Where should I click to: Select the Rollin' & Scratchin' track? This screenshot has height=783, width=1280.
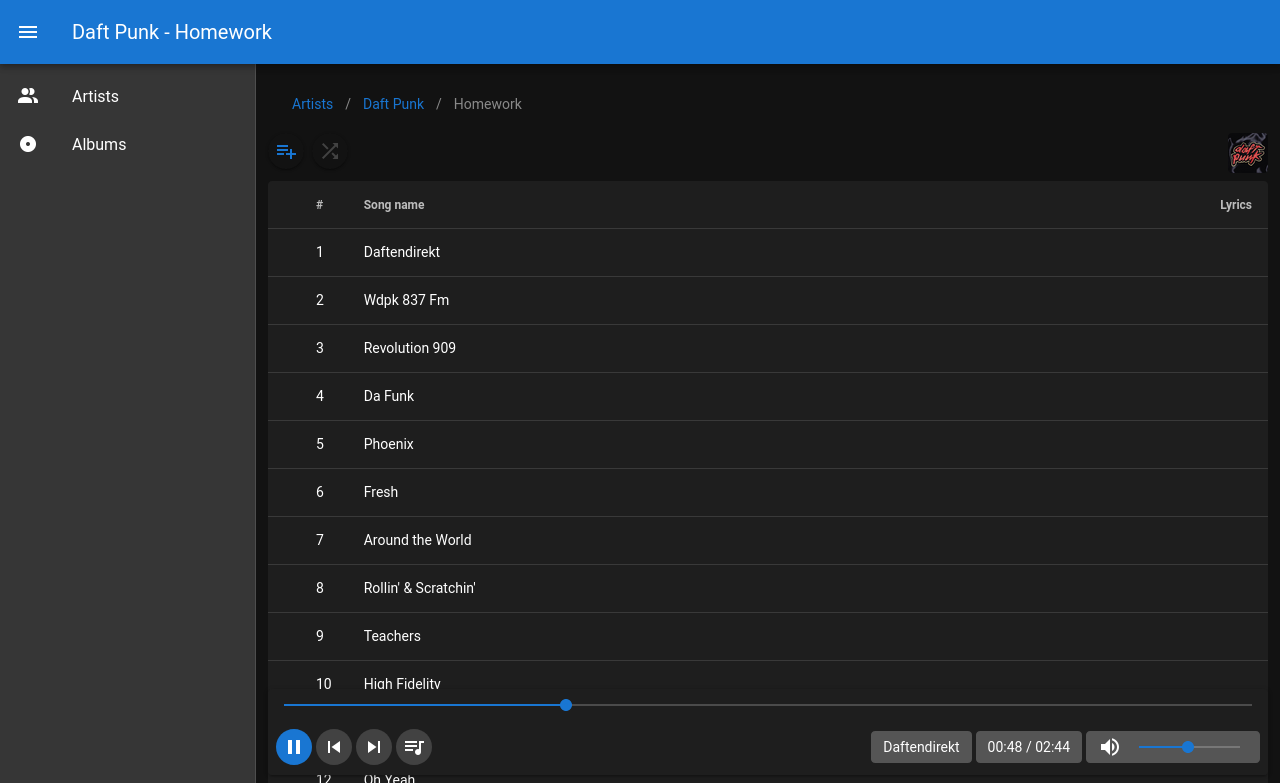click(x=768, y=589)
